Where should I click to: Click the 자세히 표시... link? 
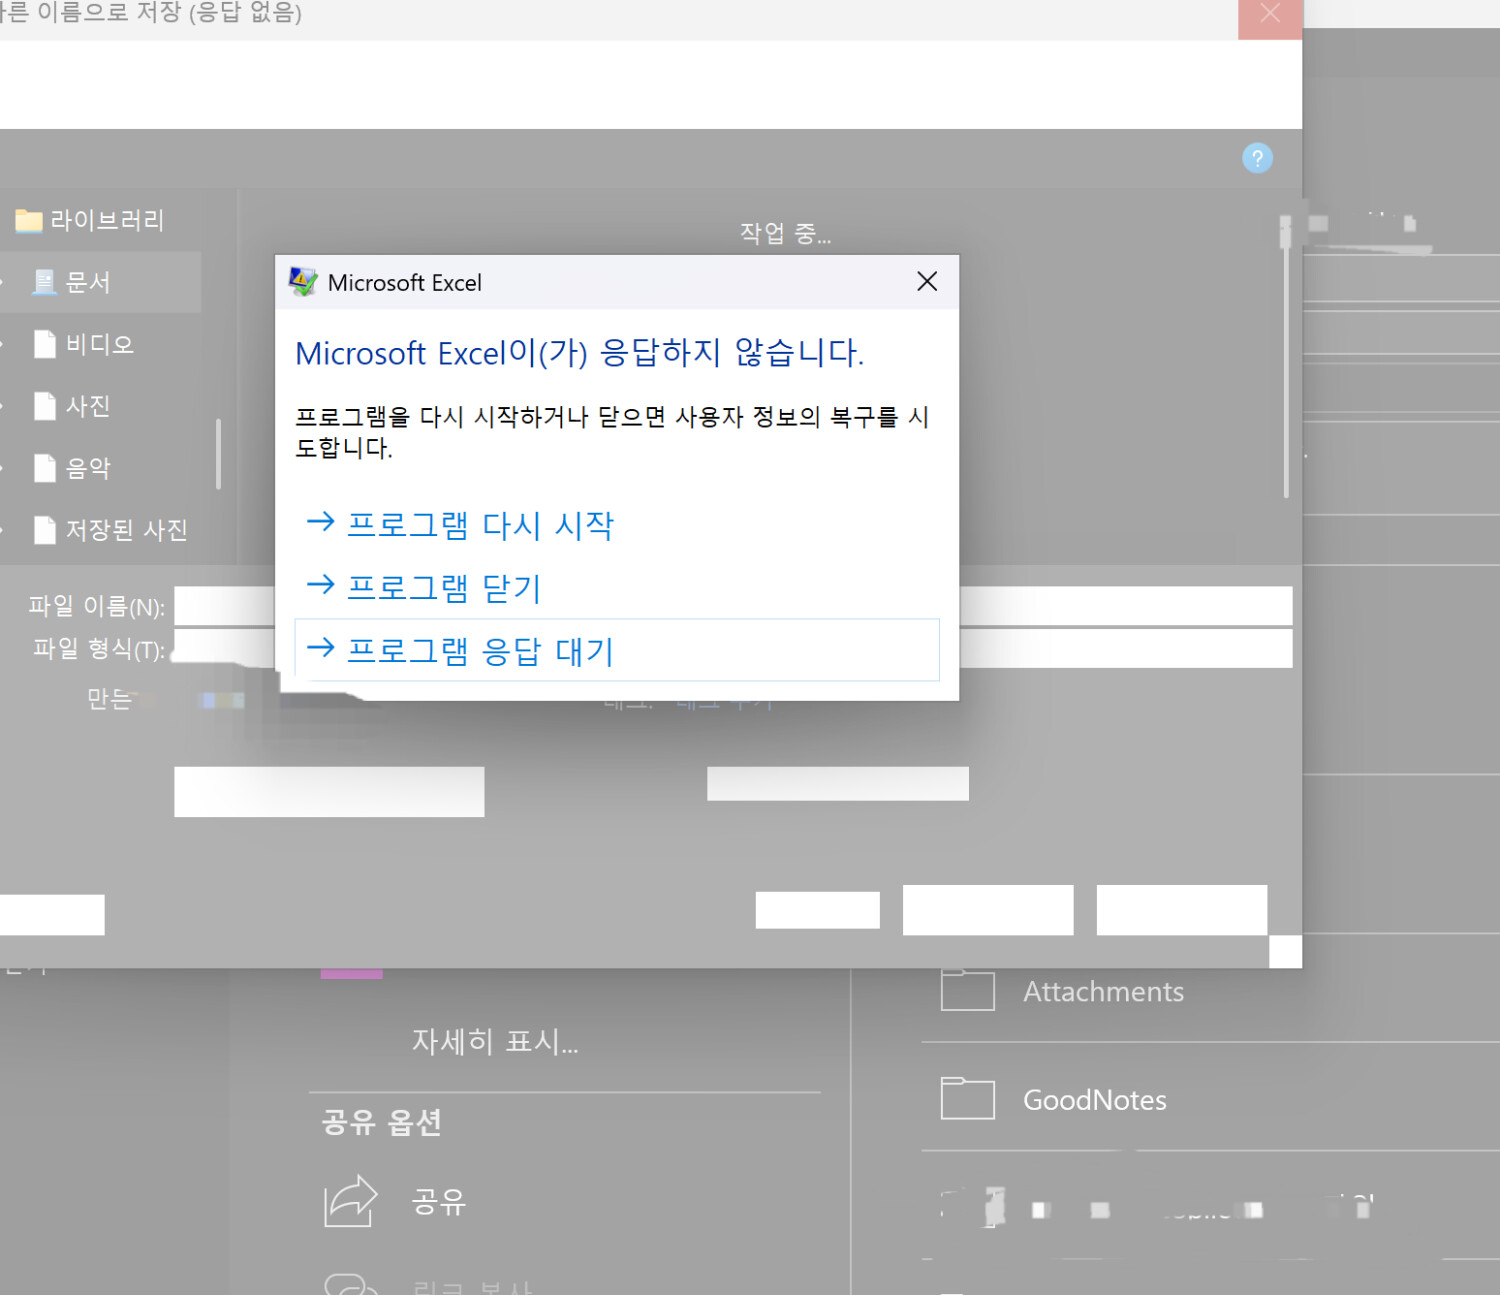495,1042
